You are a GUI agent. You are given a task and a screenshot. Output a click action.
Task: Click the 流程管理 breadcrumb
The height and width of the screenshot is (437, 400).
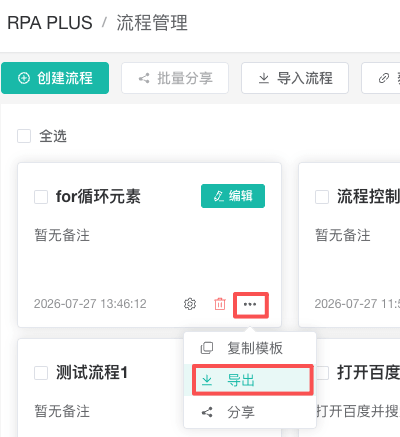tap(152, 23)
